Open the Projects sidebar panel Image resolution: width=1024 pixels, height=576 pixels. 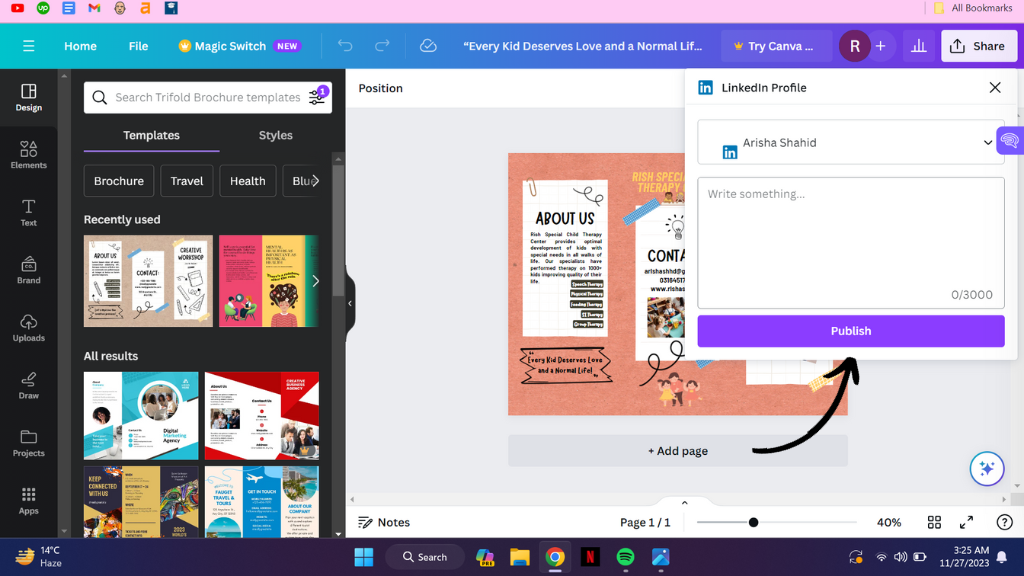tap(28, 443)
